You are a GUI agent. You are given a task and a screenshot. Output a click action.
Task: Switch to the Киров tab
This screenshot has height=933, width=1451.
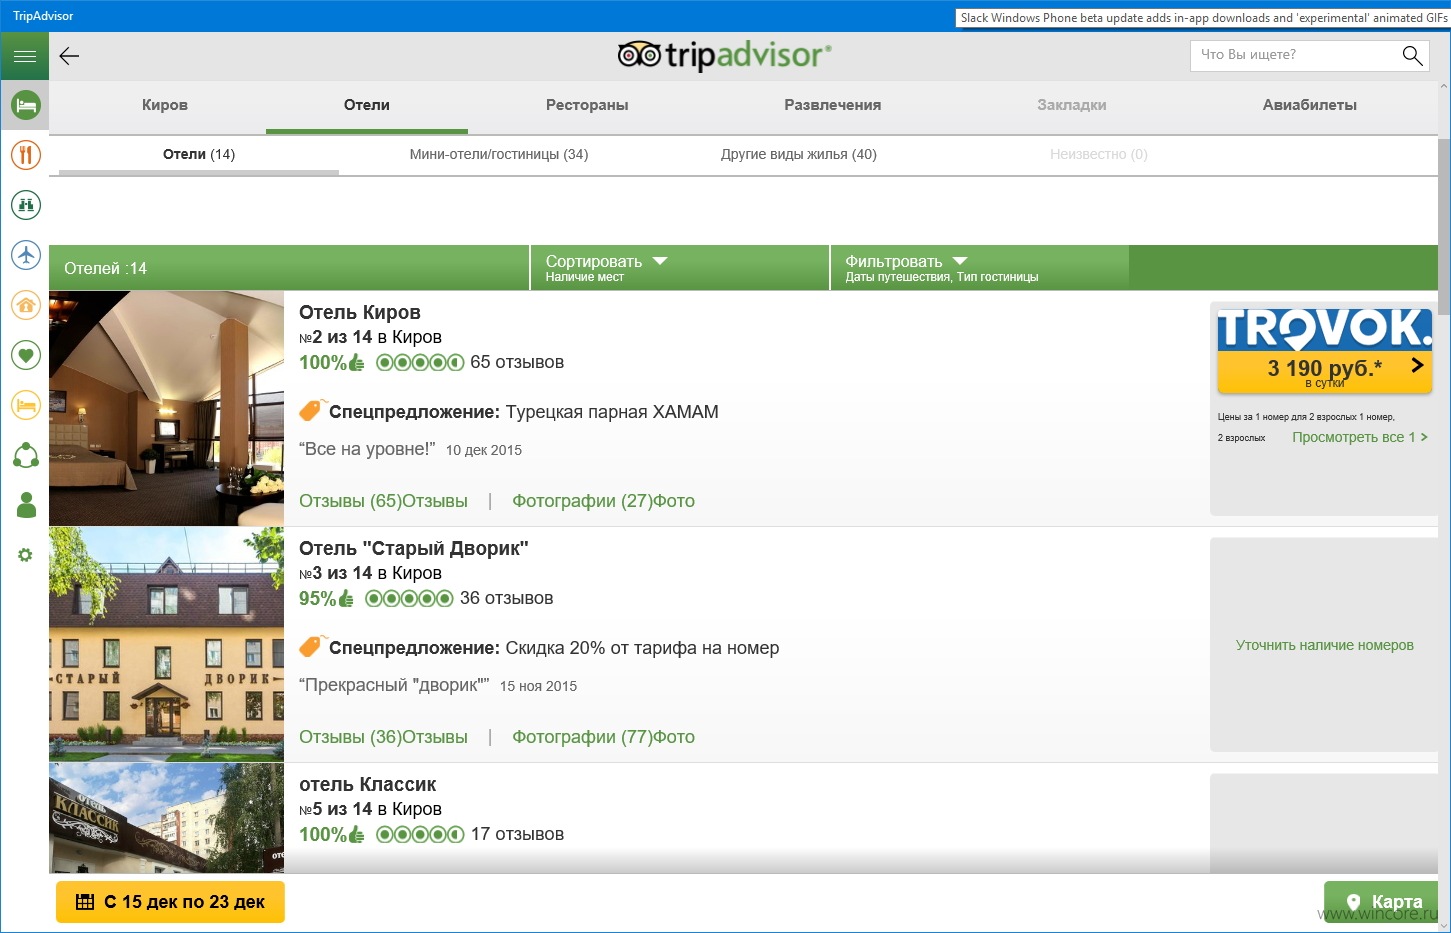tap(165, 105)
